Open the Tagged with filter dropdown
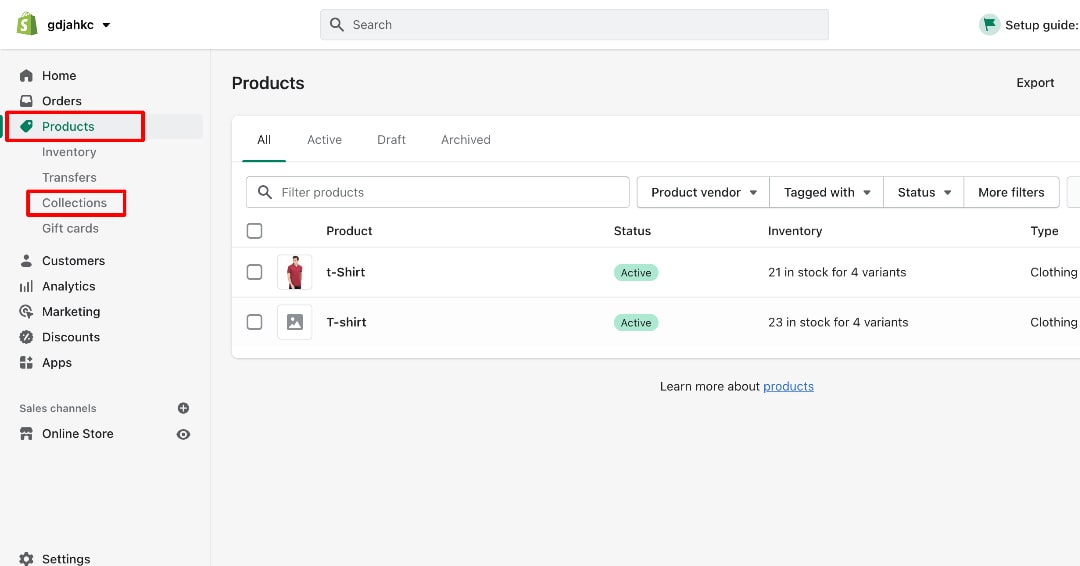This screenshot has width=1080, height=566. click(827, 192)
